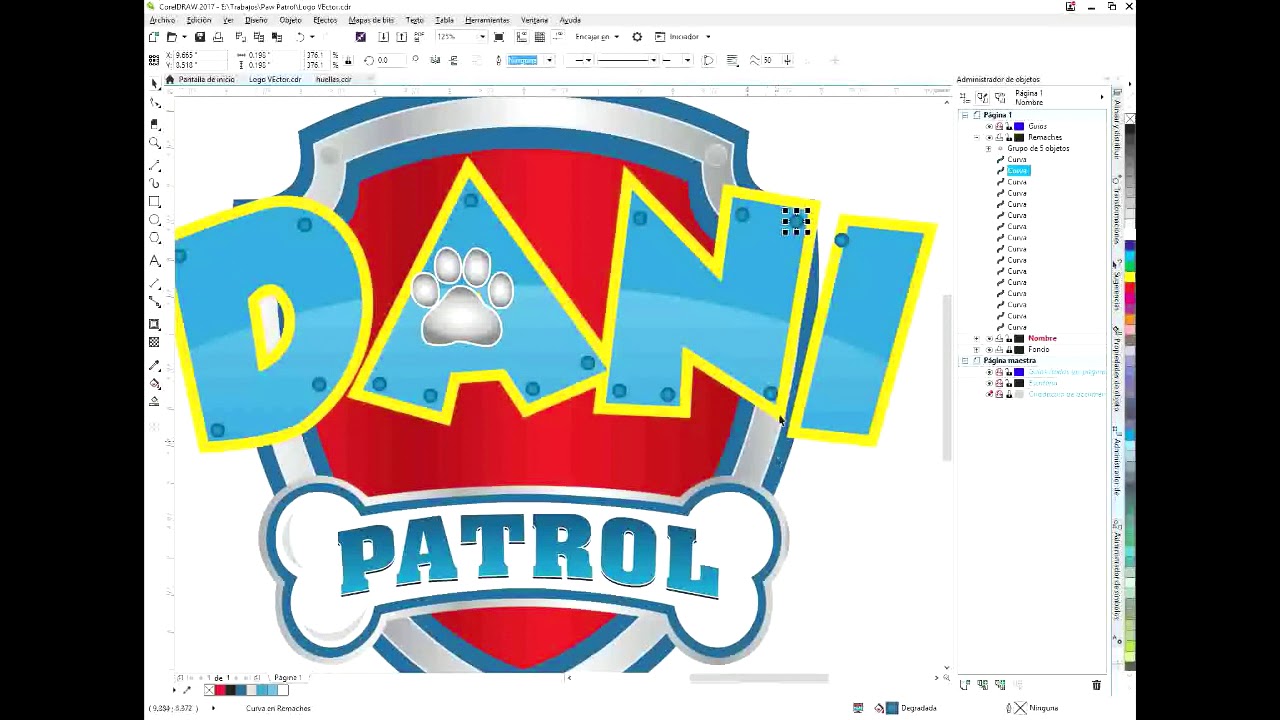Switch to the huellas.cdr document tab
The height and width of the screenshot is (720, 1280).
point(333,79)
